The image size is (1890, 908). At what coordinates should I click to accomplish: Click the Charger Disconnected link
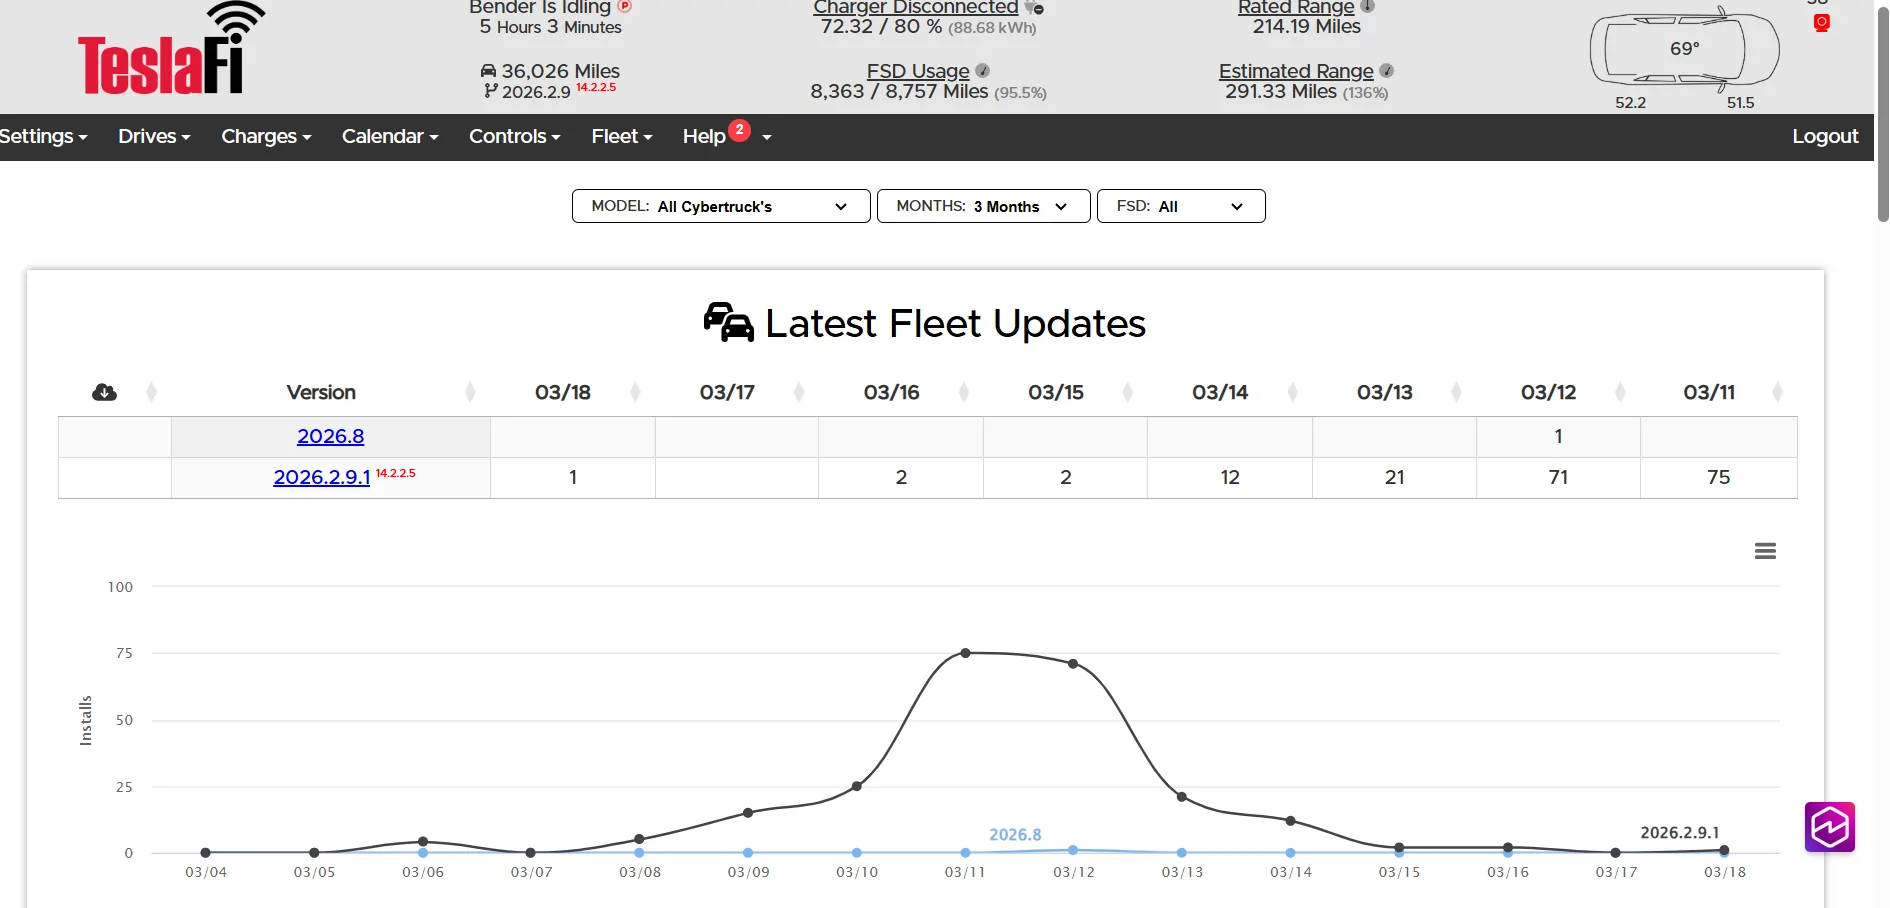point(915,7)
